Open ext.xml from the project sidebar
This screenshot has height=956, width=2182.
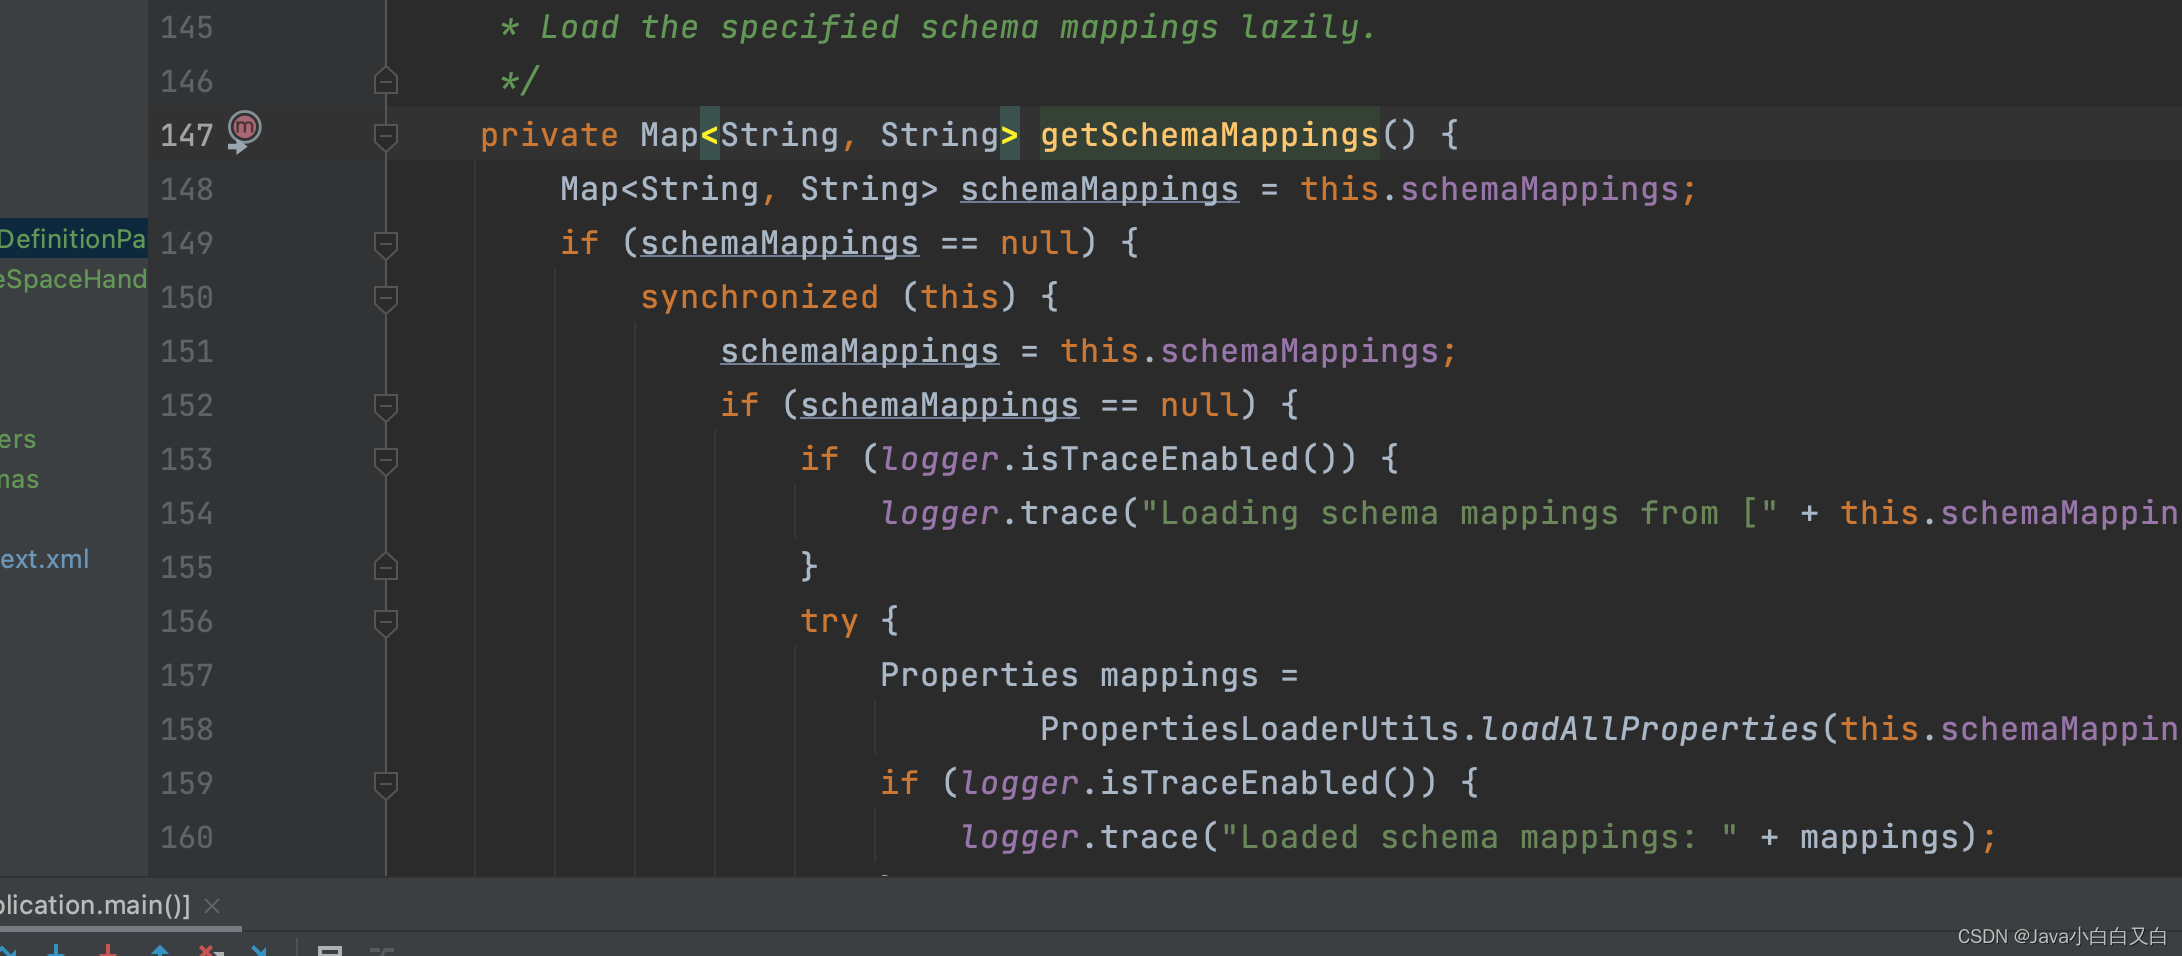pyautogui.click(x=45, y=560)
